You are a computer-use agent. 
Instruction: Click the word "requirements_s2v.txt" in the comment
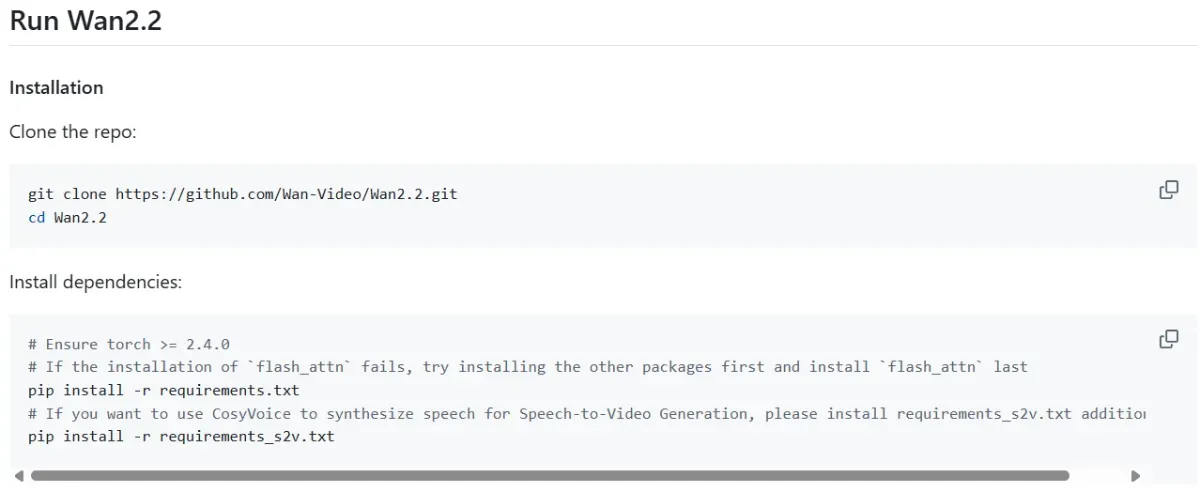pos(985,413)
